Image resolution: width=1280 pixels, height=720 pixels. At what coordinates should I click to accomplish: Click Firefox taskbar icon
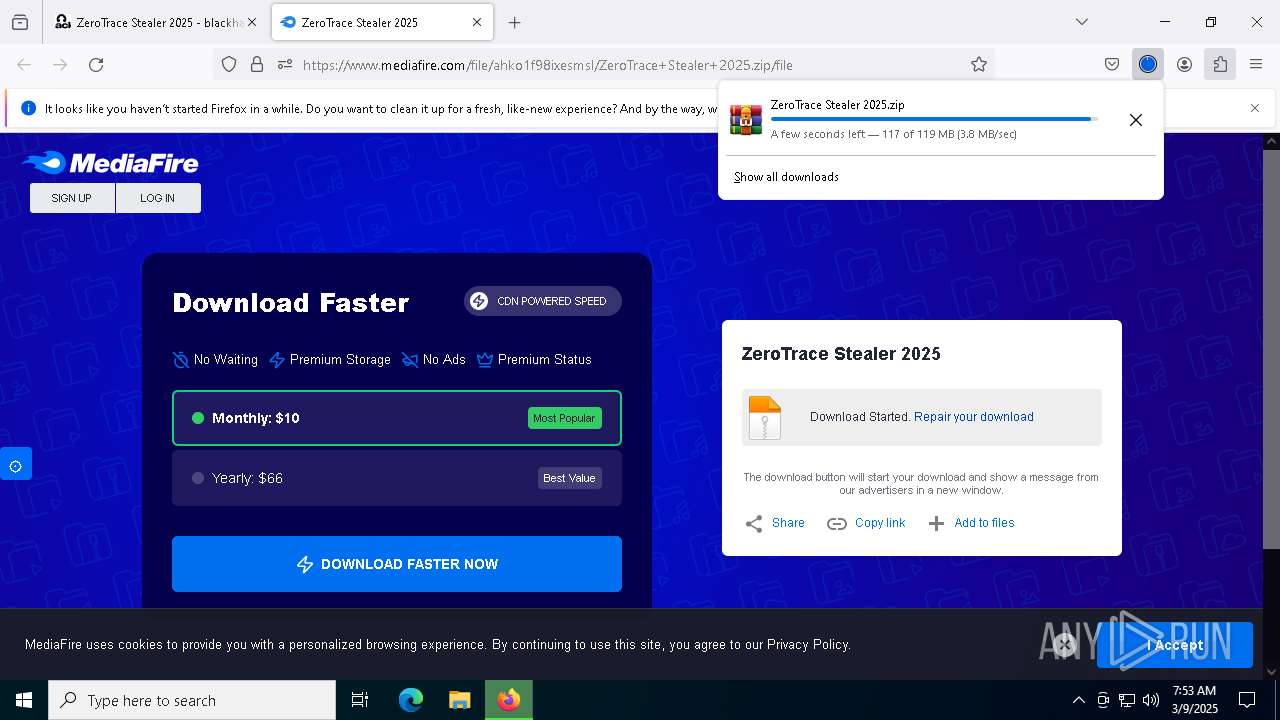pos(509,700)
